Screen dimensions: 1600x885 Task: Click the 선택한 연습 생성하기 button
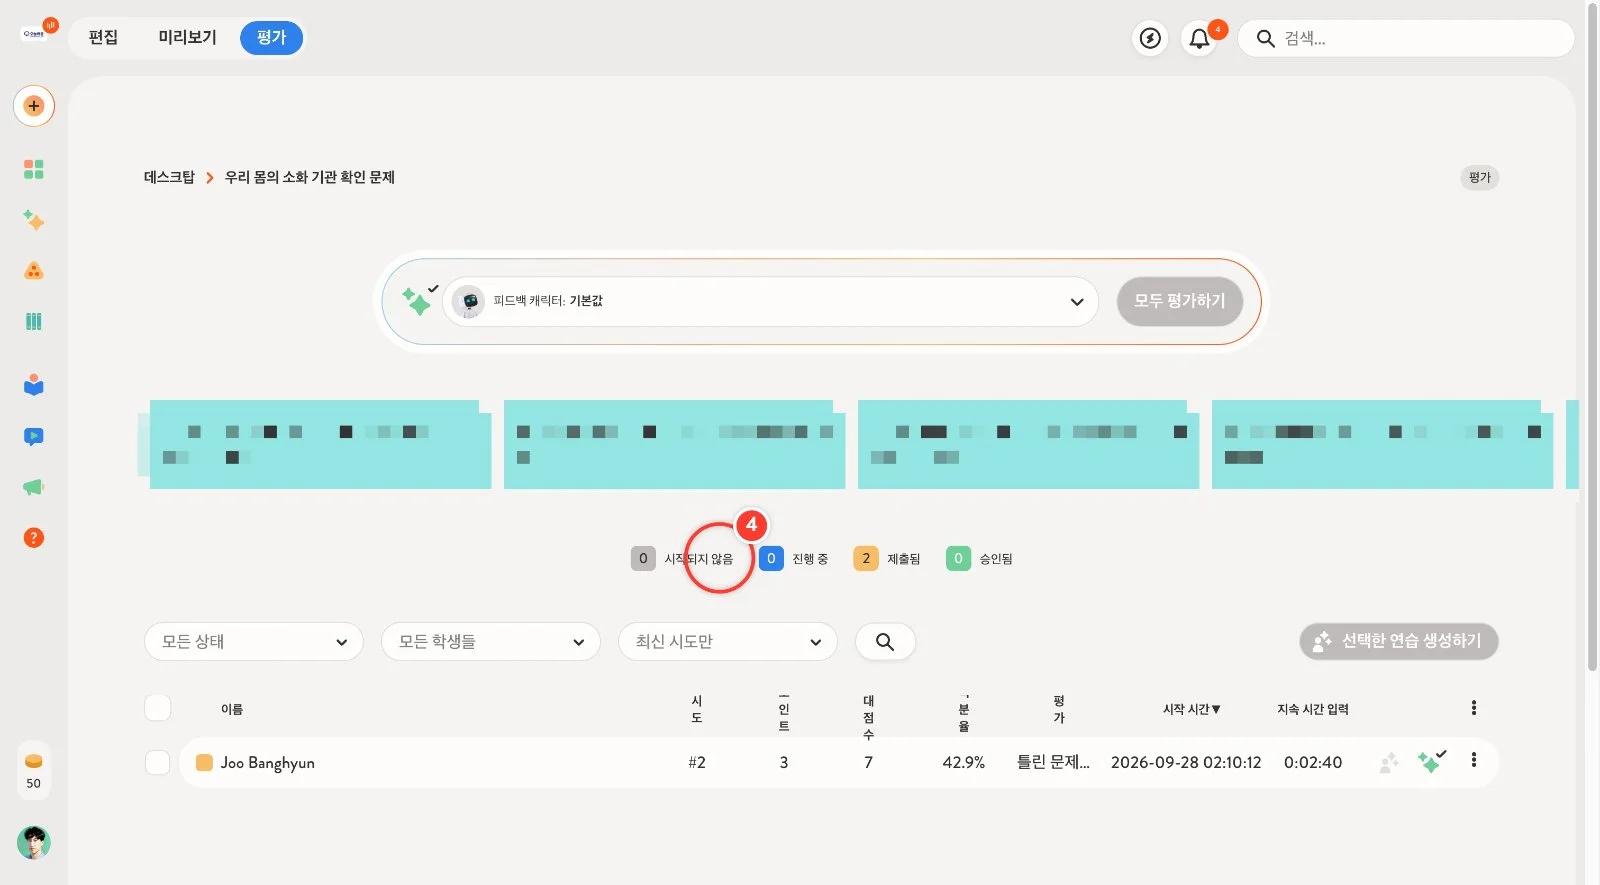[1399, 641]
